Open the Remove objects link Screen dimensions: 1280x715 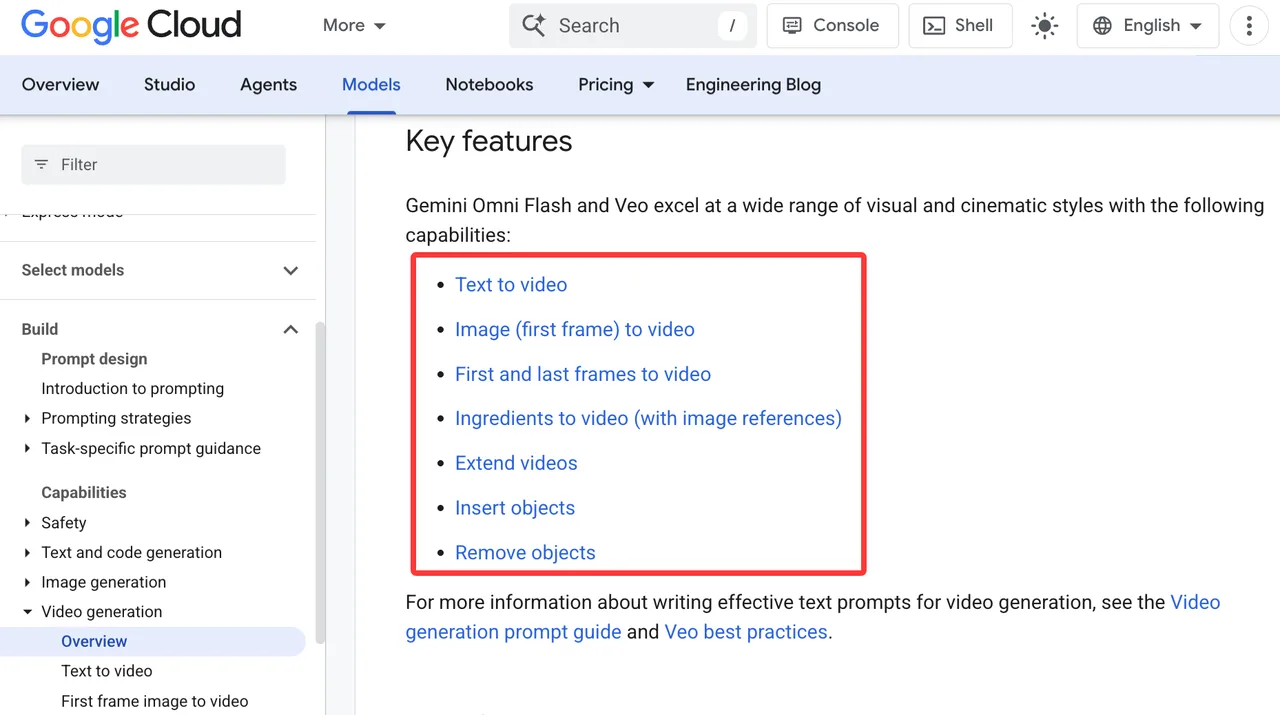tap(525, 553)
